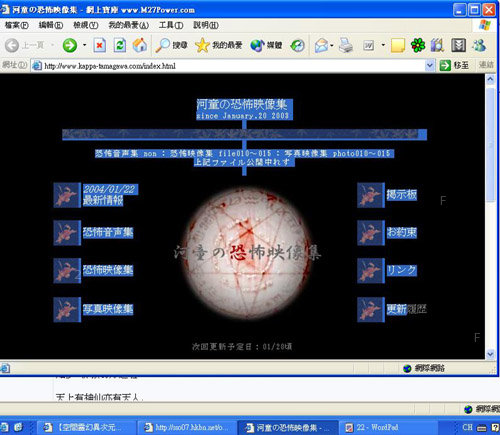Click the Print icon in toolbar
The image size is (500, 435).
346,45
